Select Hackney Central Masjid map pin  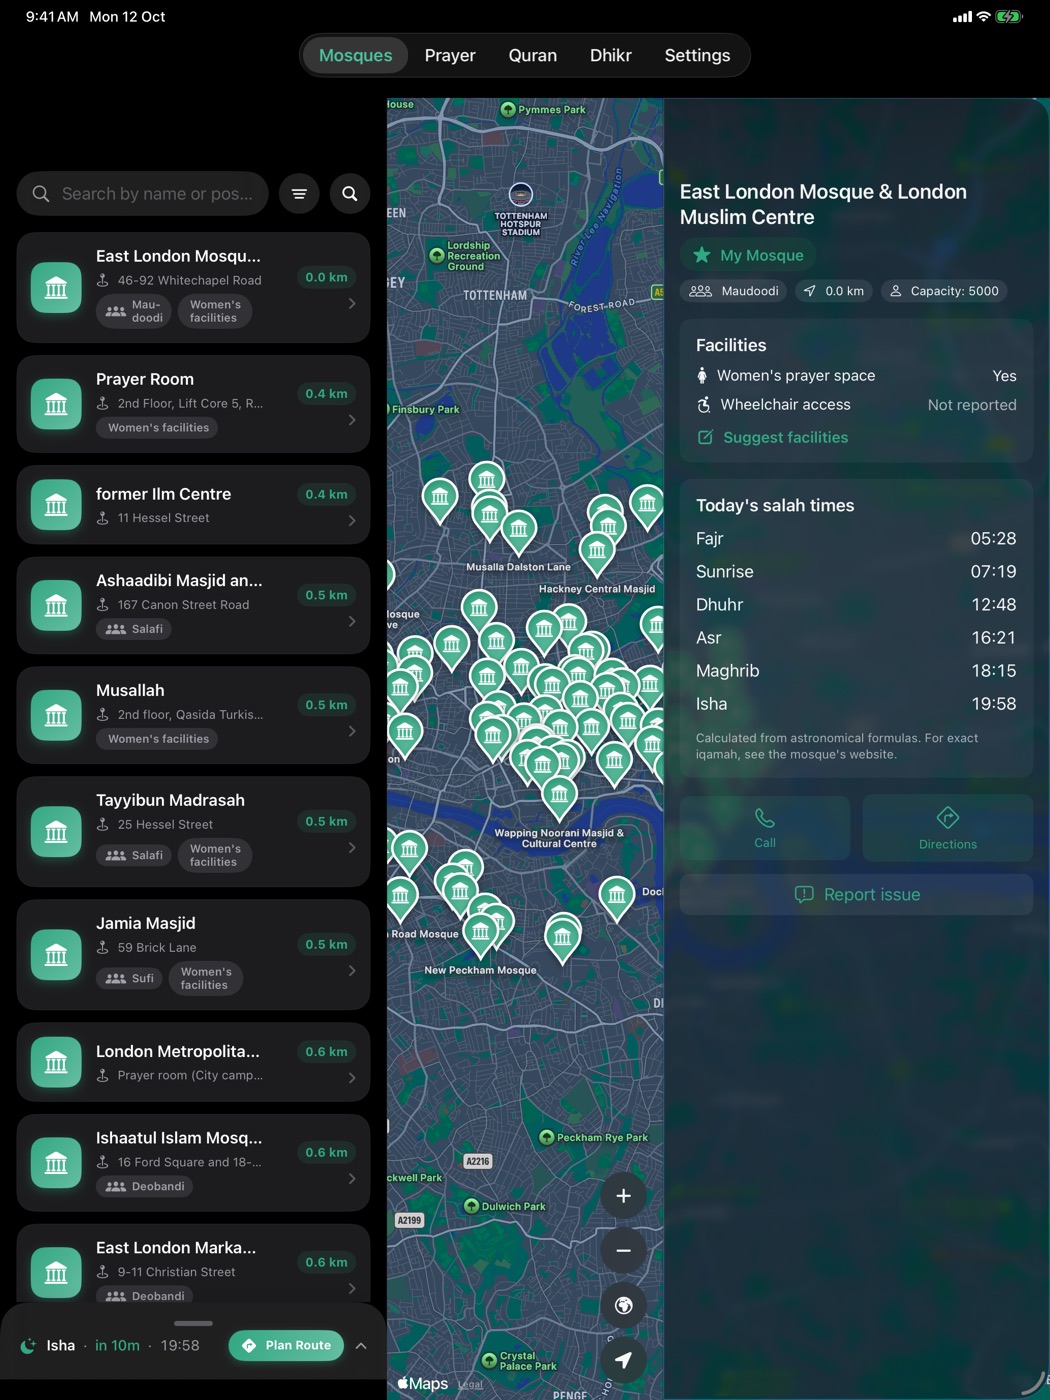pos(597,553)
